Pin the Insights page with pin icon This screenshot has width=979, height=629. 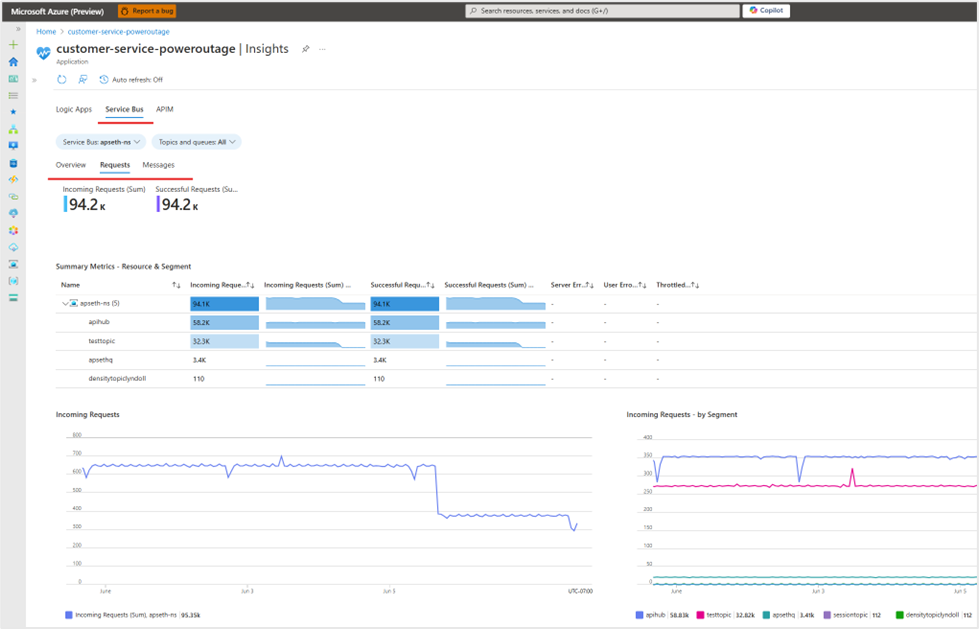pyautogui.click(x=305, y=49)
